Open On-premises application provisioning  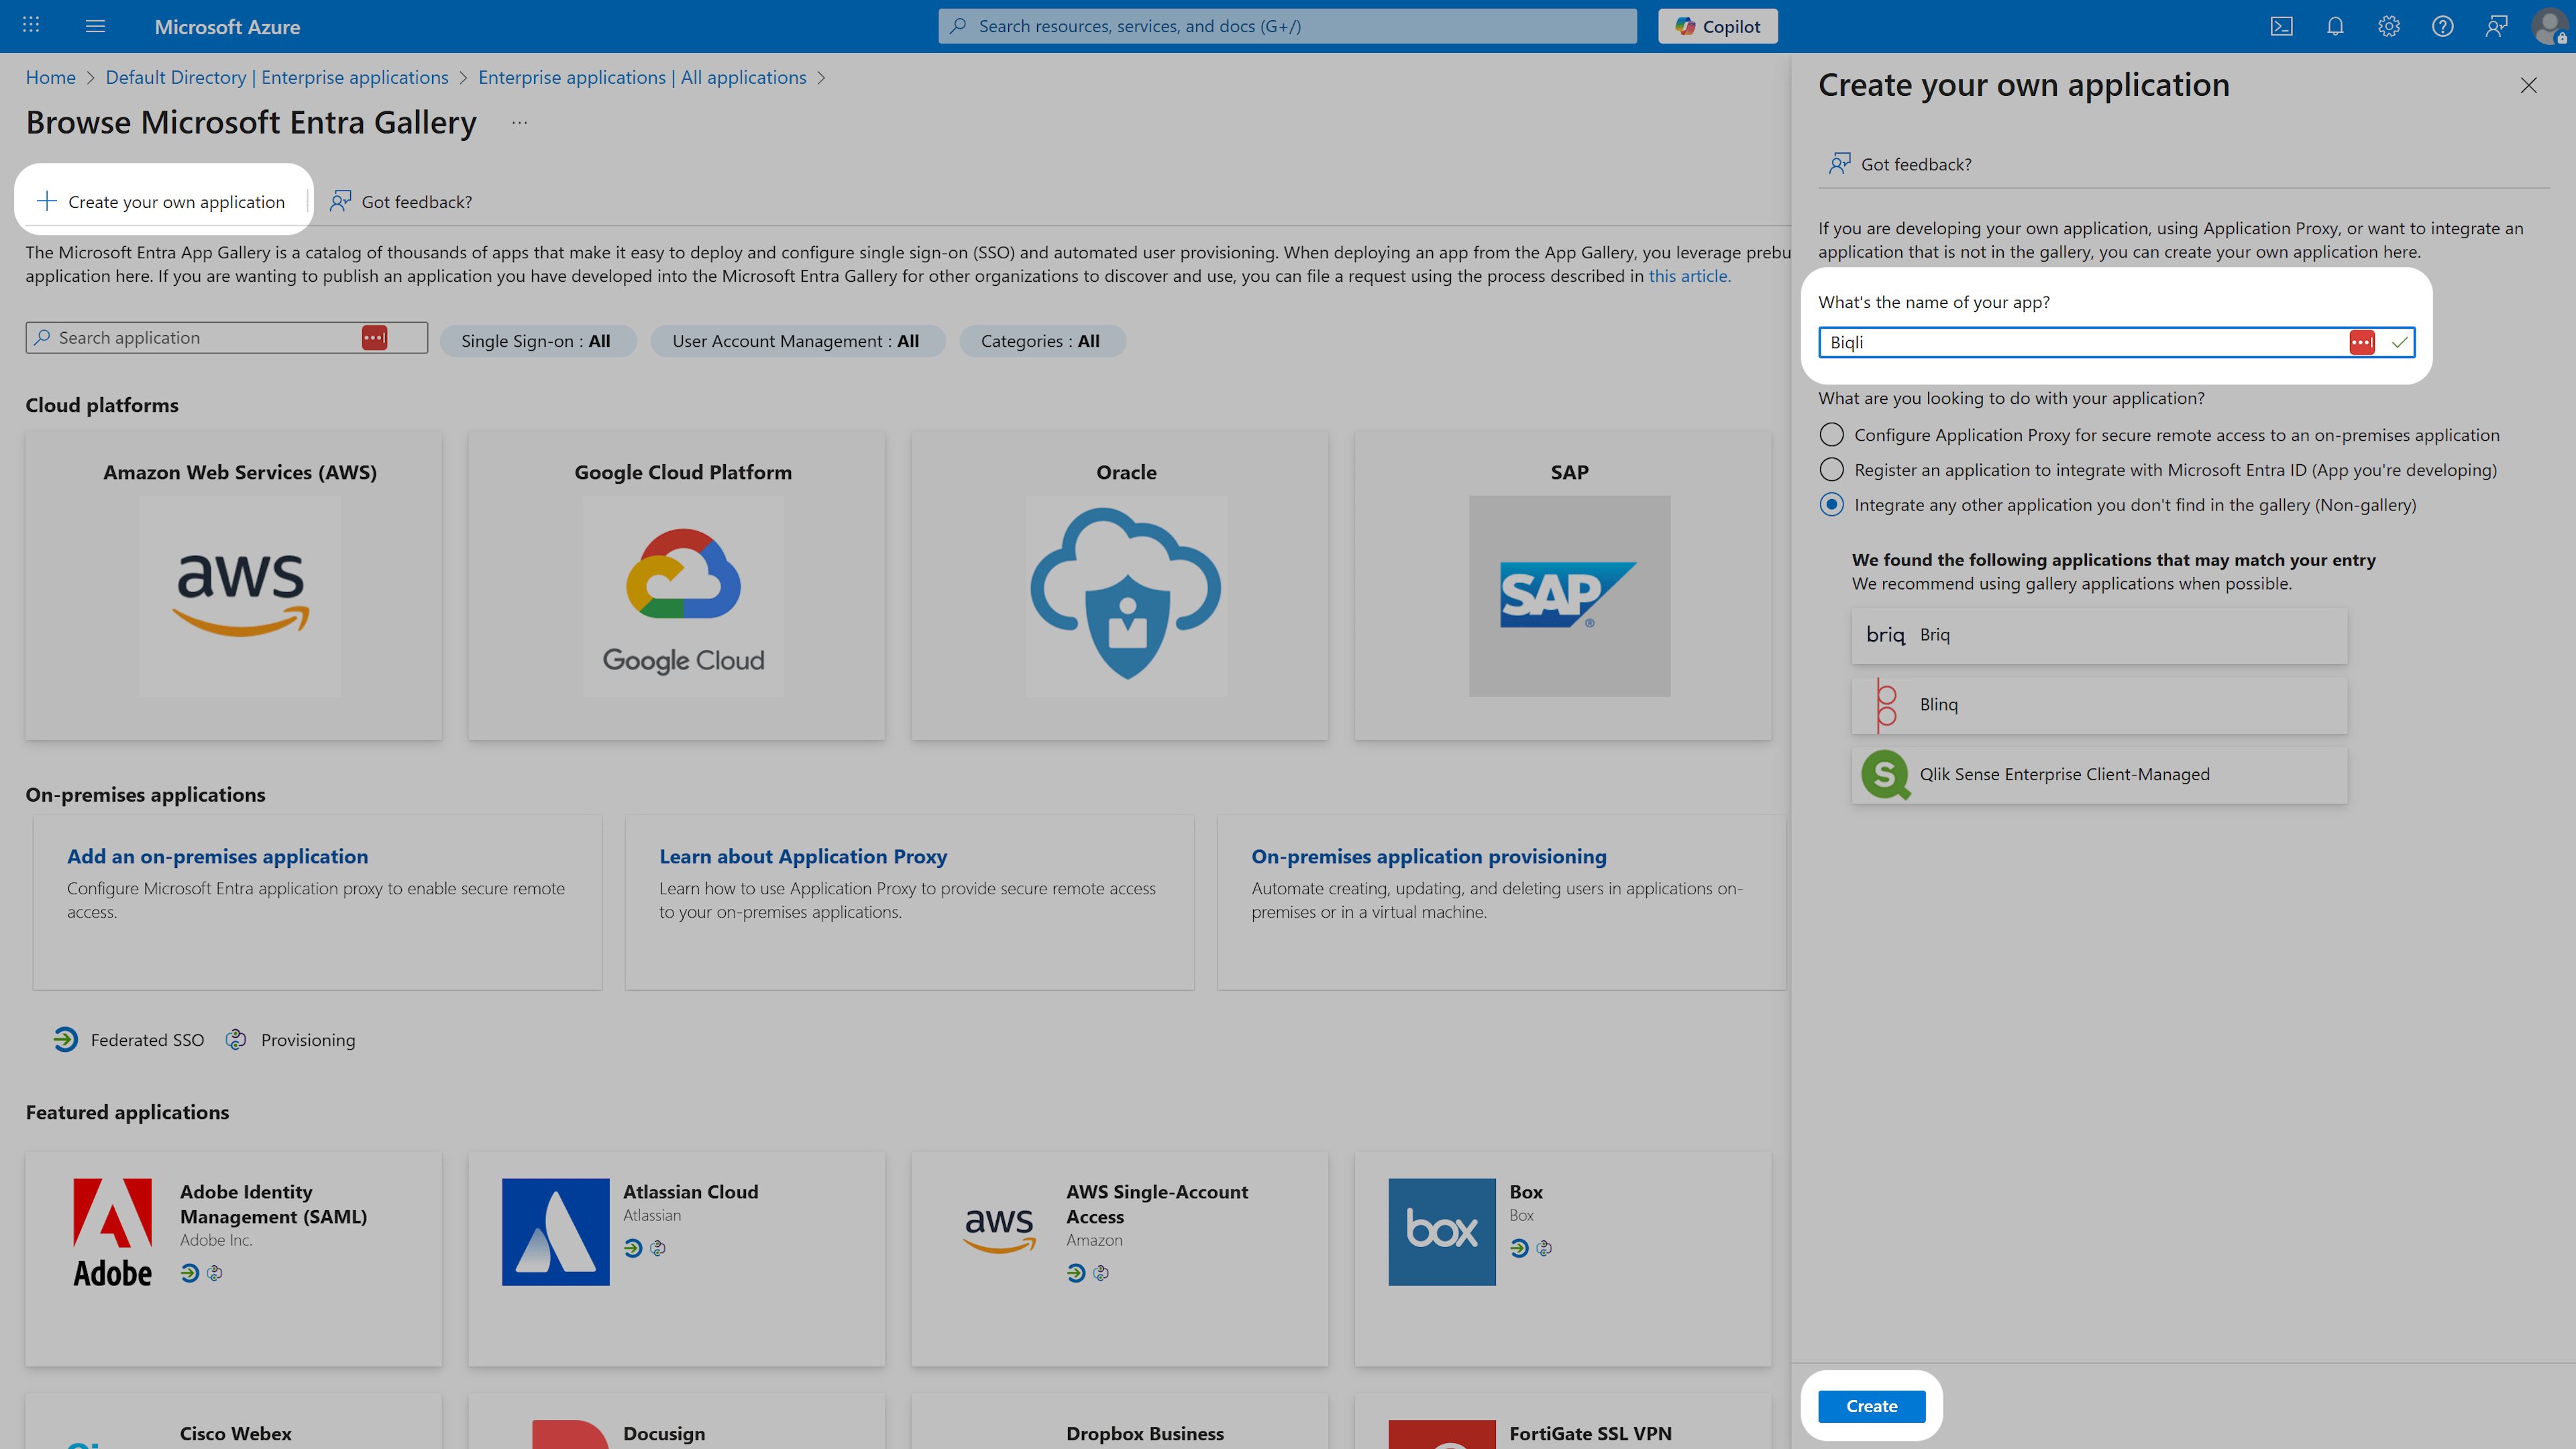(1429, 856)
